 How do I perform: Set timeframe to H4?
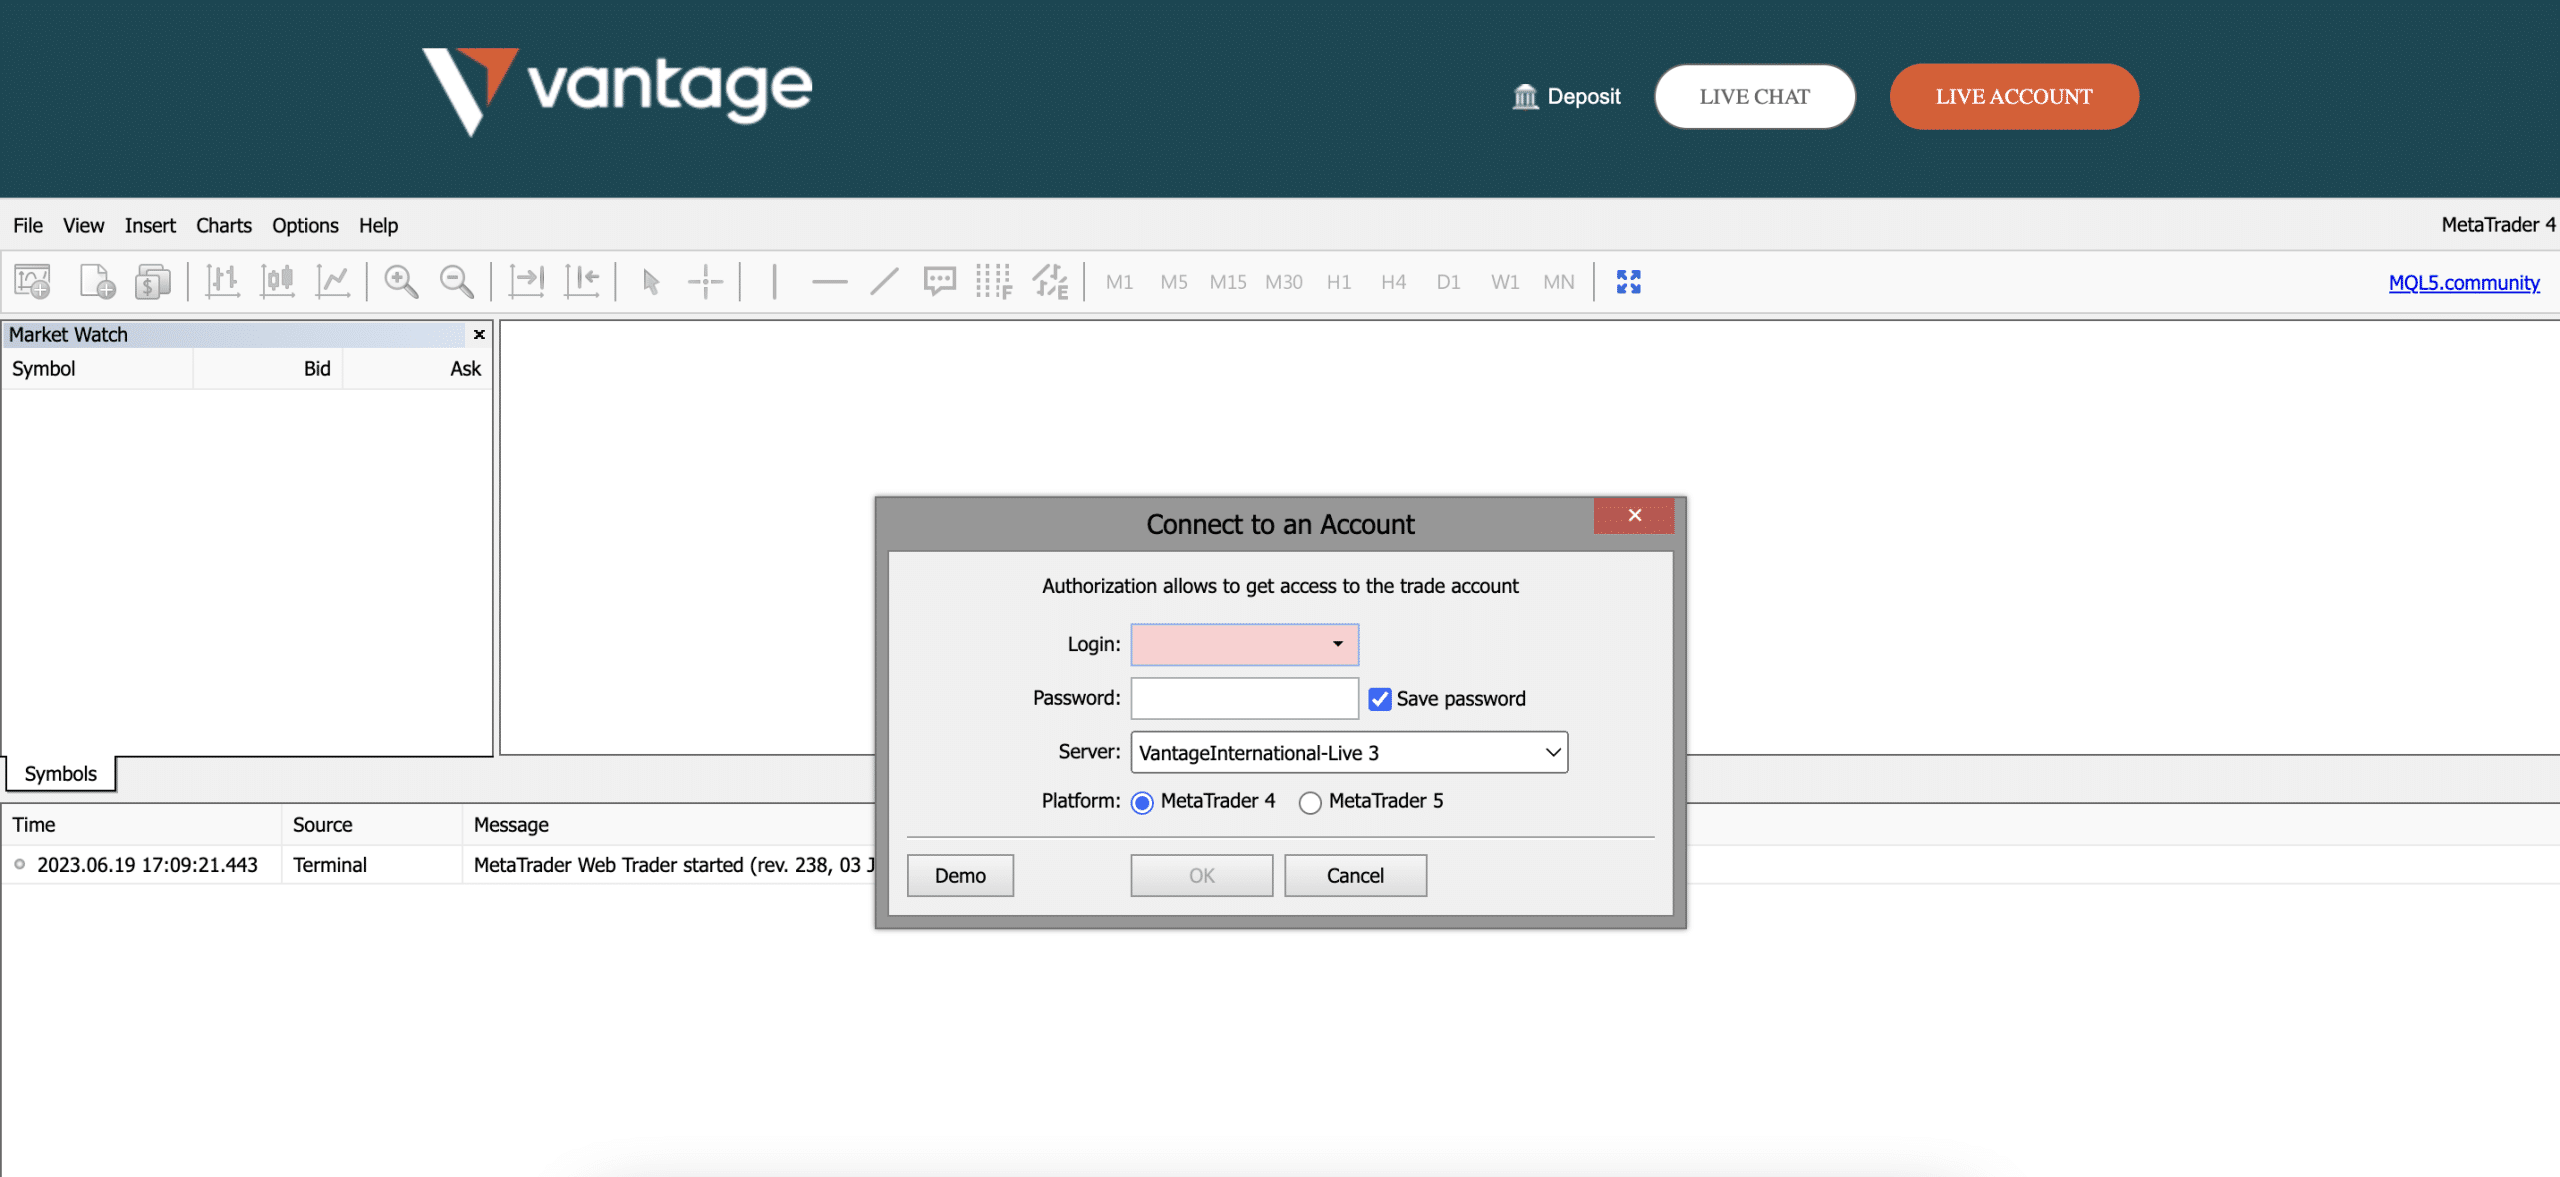tap(1393, 283)
